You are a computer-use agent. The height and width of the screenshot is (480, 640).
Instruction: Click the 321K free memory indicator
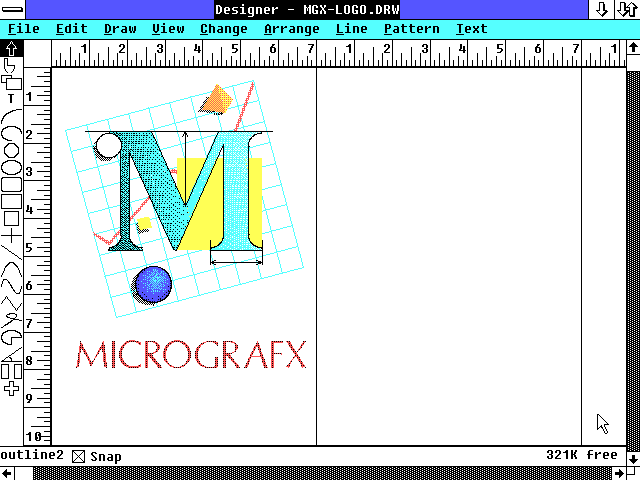pos(582,455)
